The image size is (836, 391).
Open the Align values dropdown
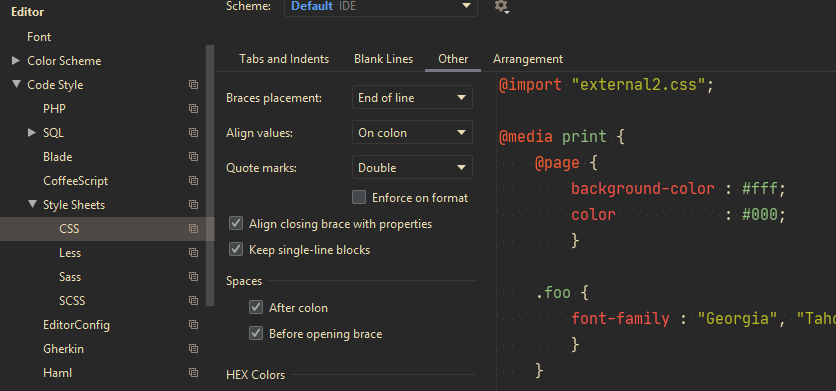[412, 132]
